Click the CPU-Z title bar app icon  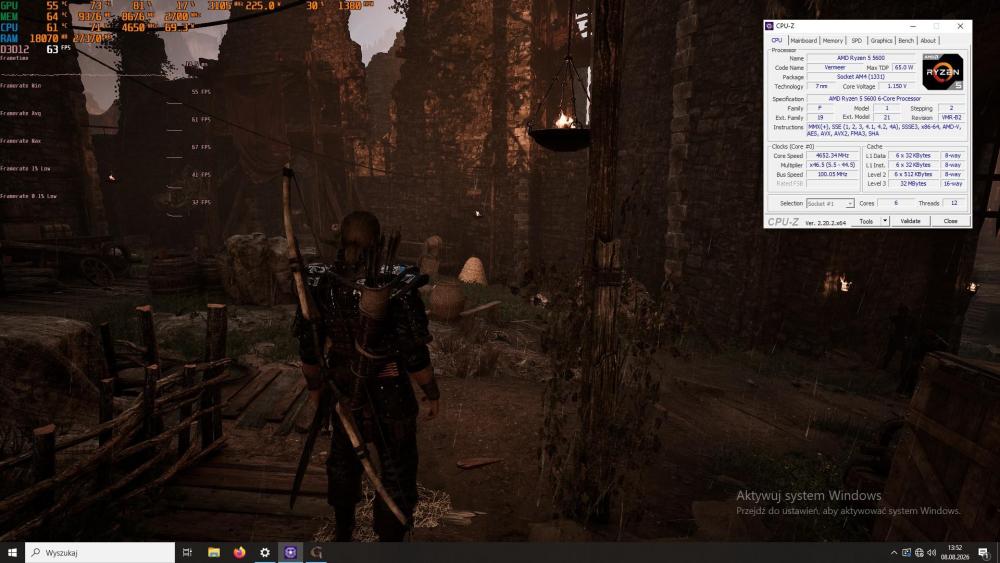tap(769, 26)
